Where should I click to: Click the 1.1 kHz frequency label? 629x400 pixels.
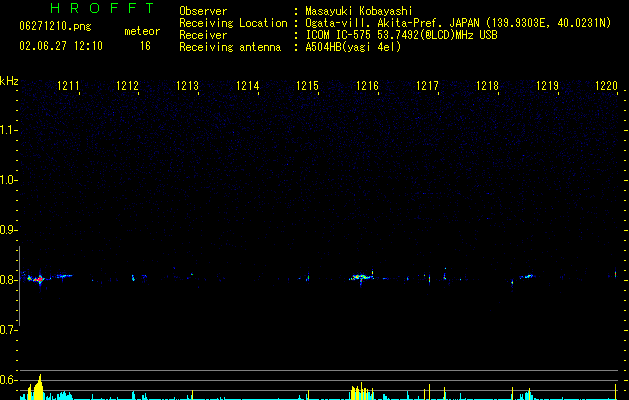click(8, 130)
